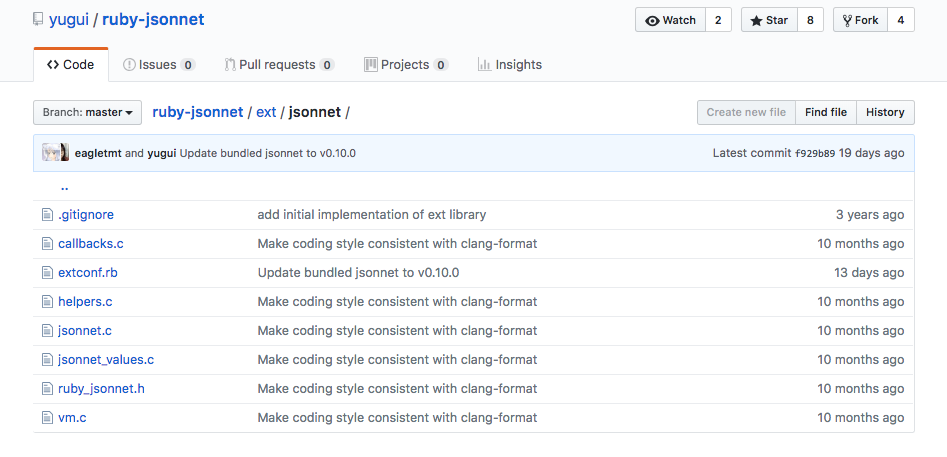The image size is (947, 457).
Task: Open the stargazers count 8
Action: tap(811, 20)
